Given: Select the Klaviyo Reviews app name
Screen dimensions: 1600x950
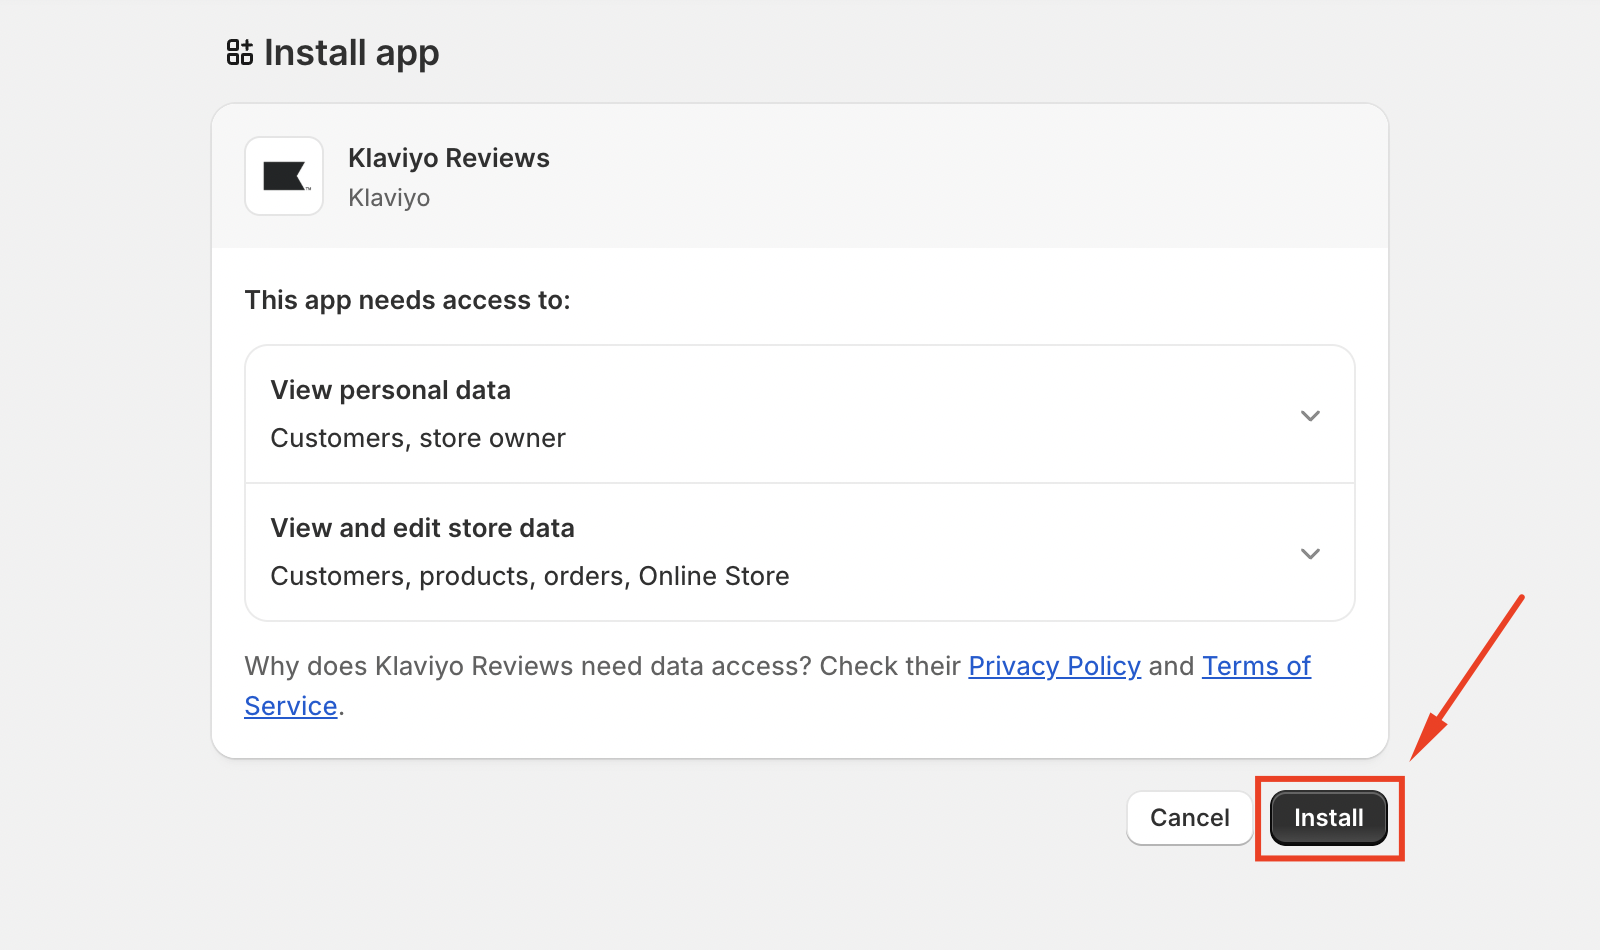Looking at the screenshot, I should point(448,158).
